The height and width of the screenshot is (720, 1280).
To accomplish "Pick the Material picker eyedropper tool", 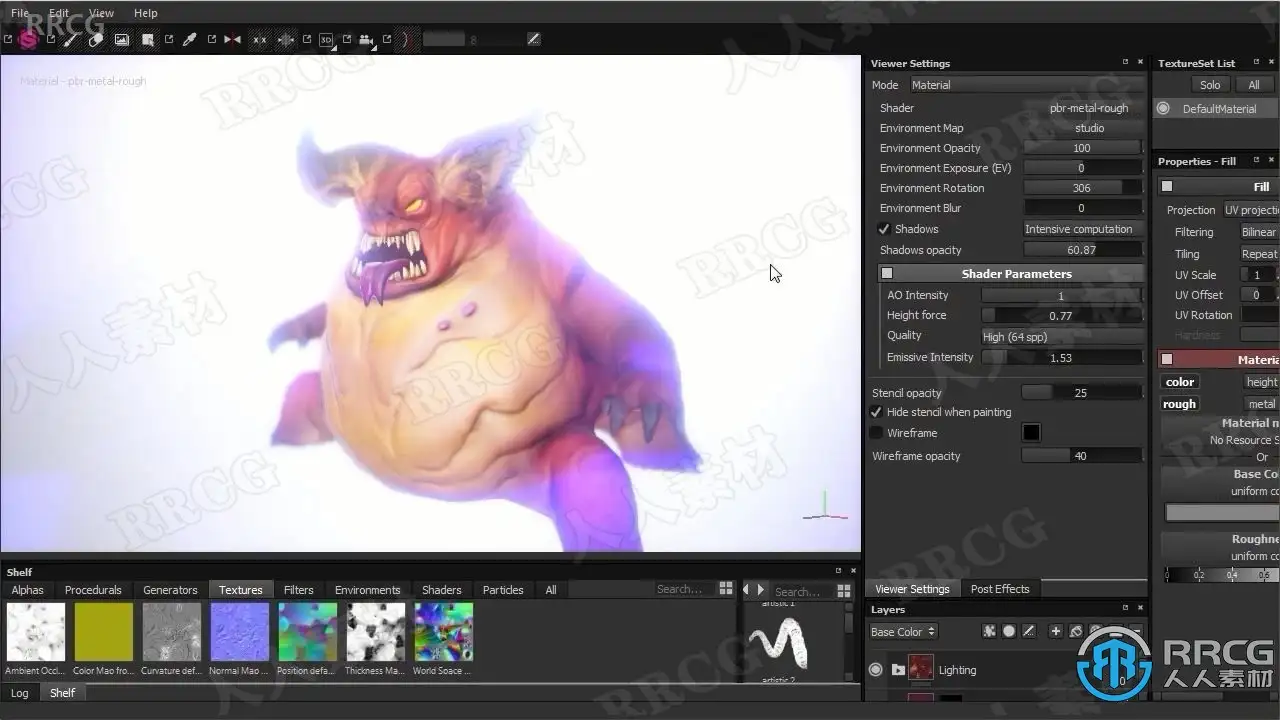I will [x=189, y=40].
